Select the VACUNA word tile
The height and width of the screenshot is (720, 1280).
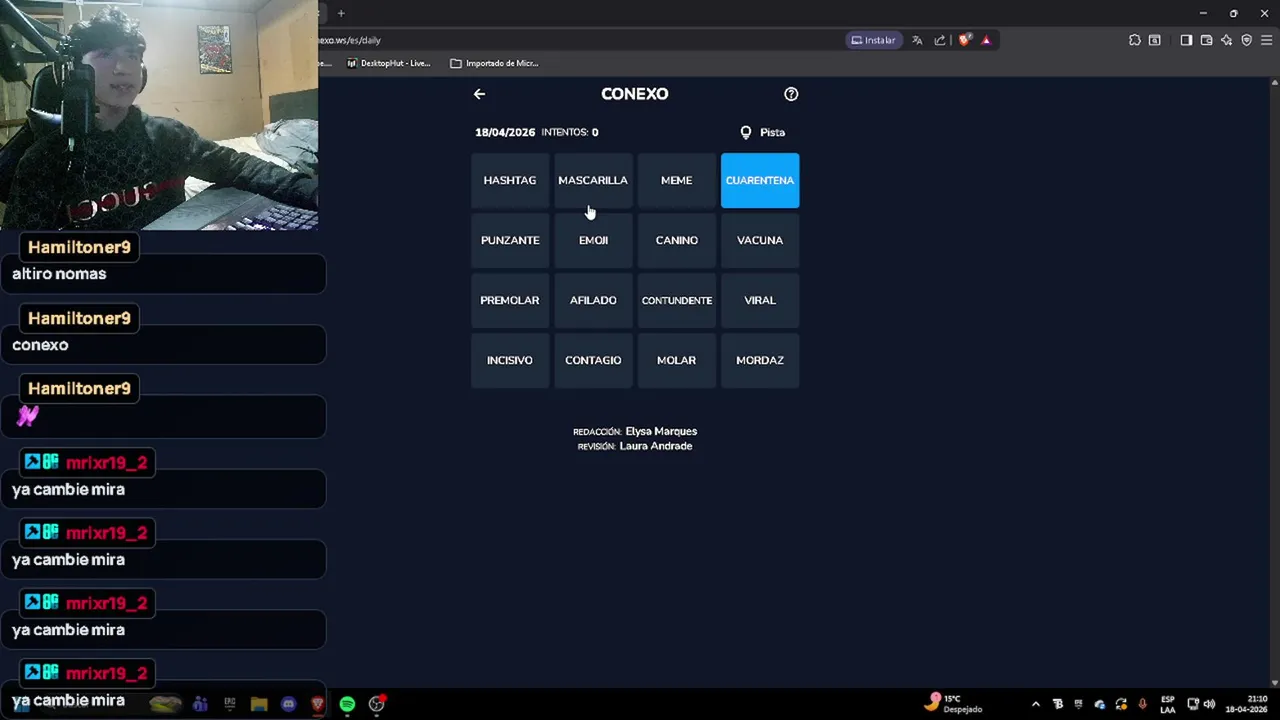point(760,240)
